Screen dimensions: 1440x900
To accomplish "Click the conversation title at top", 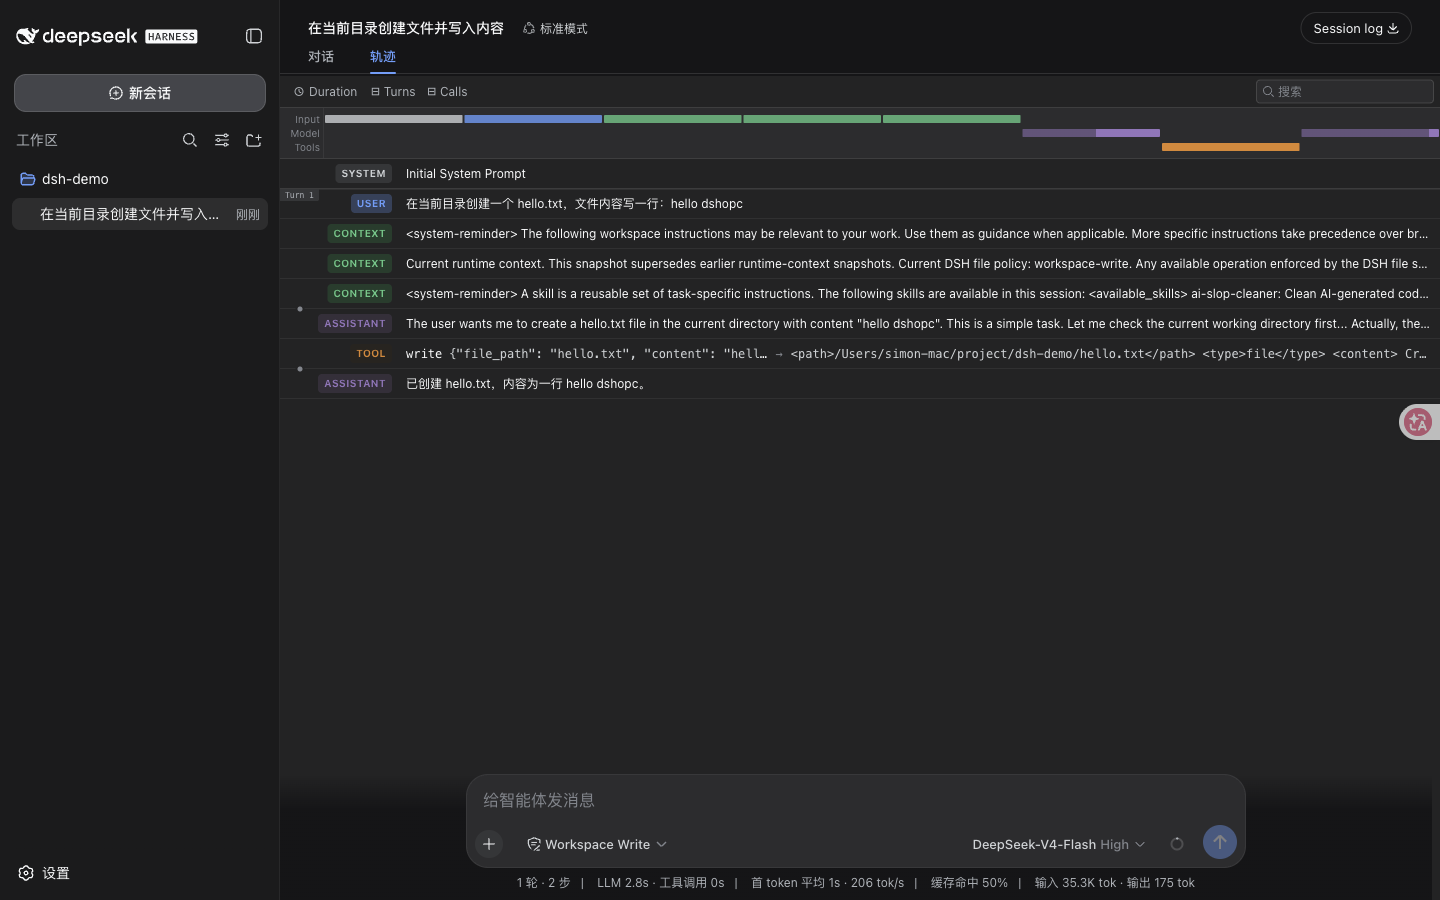I will tap(406, 28).
